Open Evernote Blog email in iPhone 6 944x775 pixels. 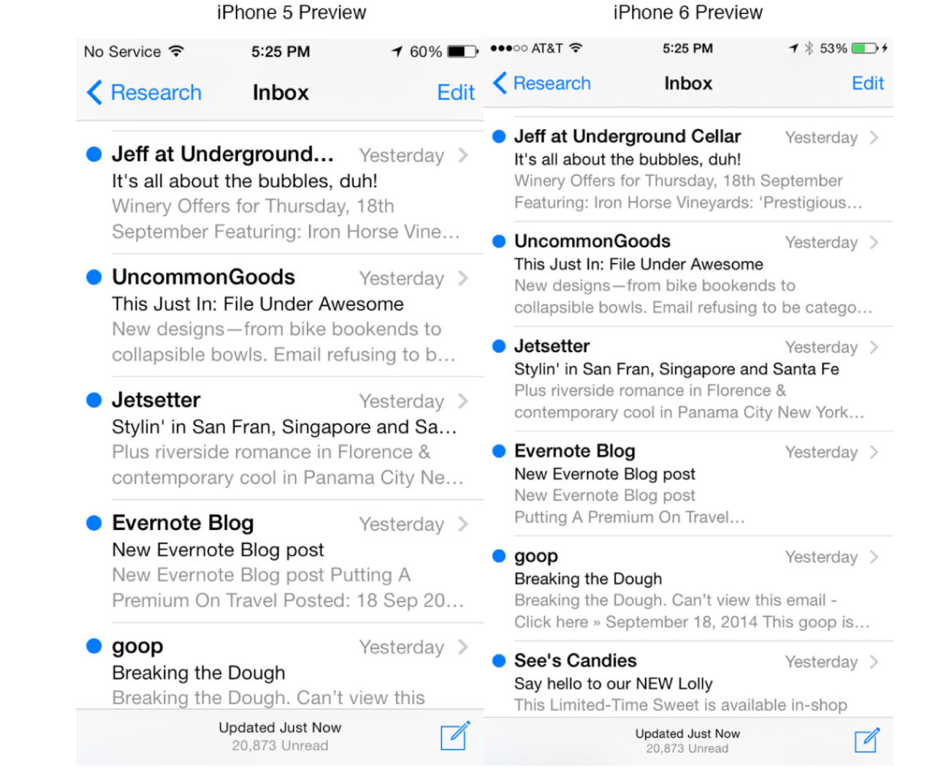688,484
